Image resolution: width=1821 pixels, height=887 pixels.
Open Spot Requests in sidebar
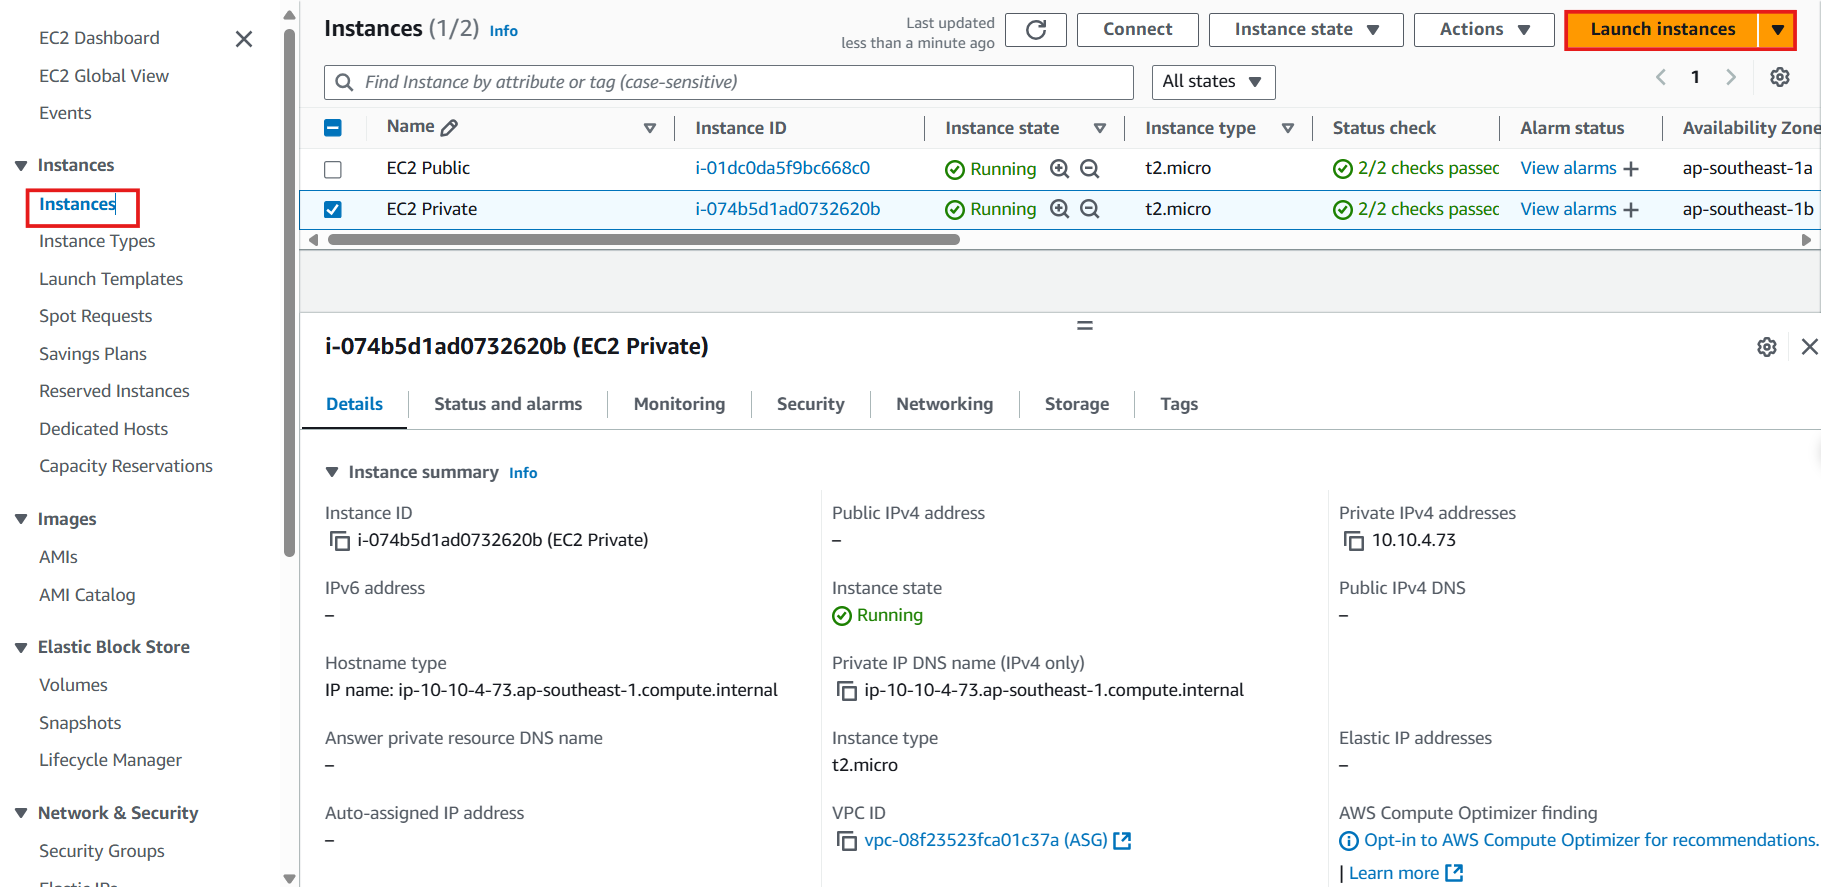pyautogui.click(x=95, y=316)
